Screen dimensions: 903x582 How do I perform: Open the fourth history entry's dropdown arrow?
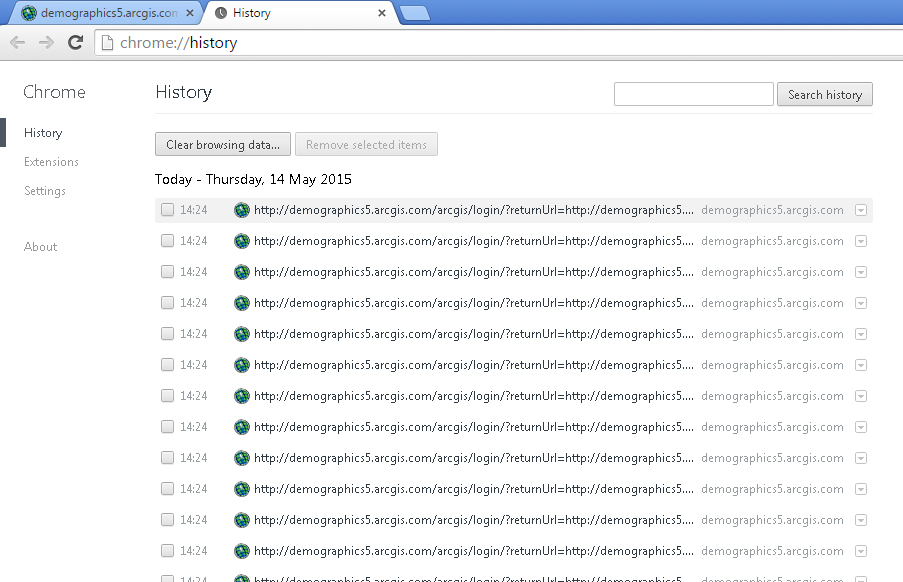861,303
